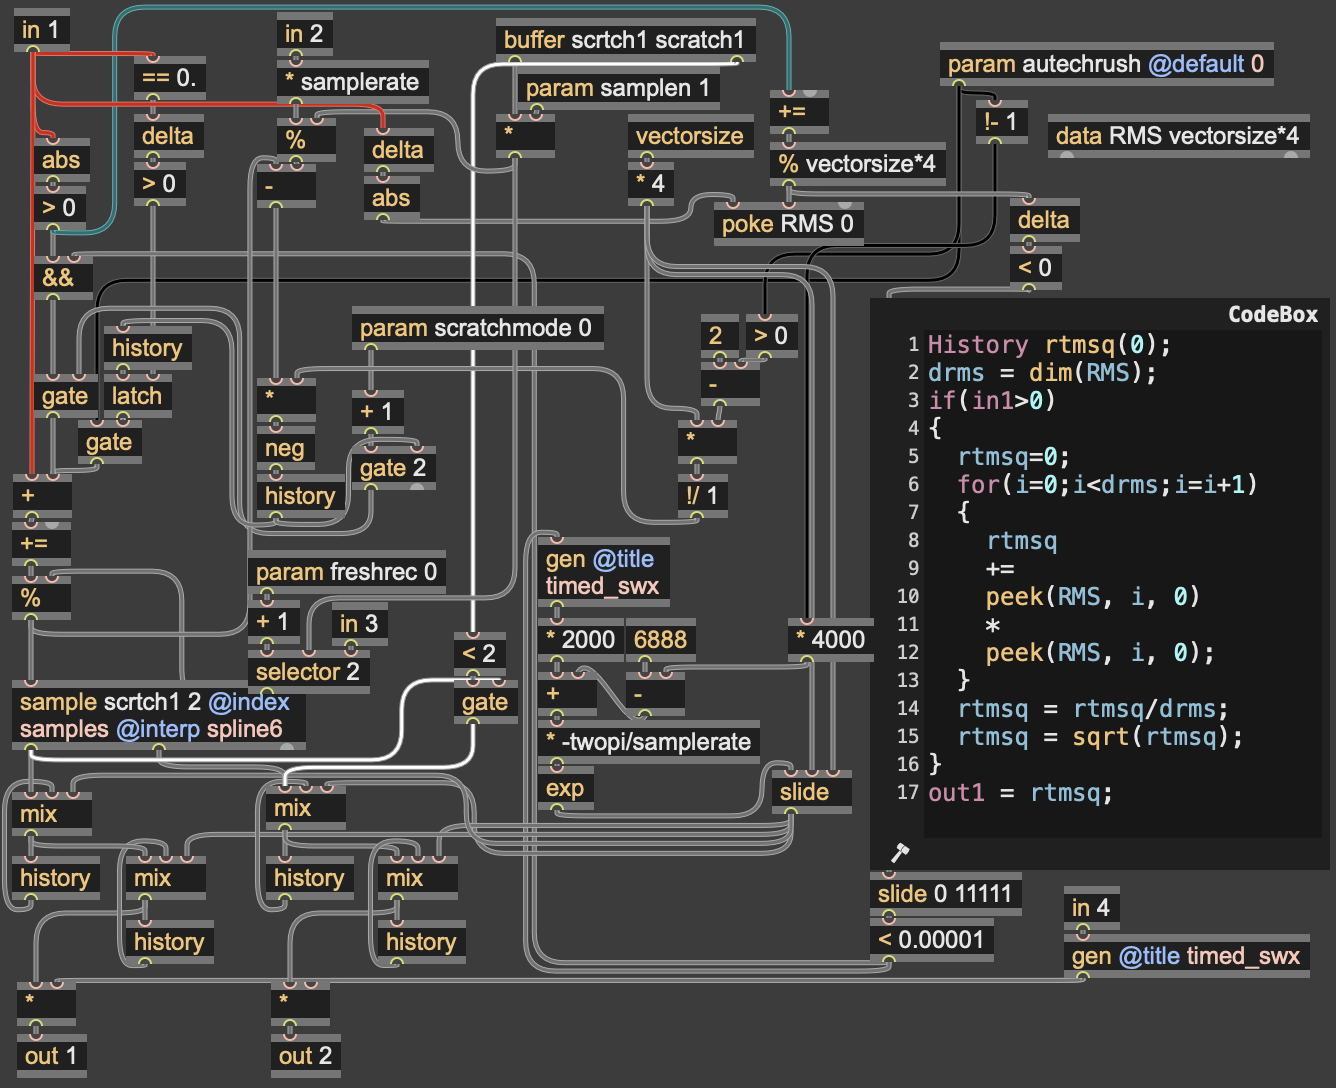The image size is (1336, 1088).
Task: Select the '* 2000' multiply object
Action: [580, 640]
